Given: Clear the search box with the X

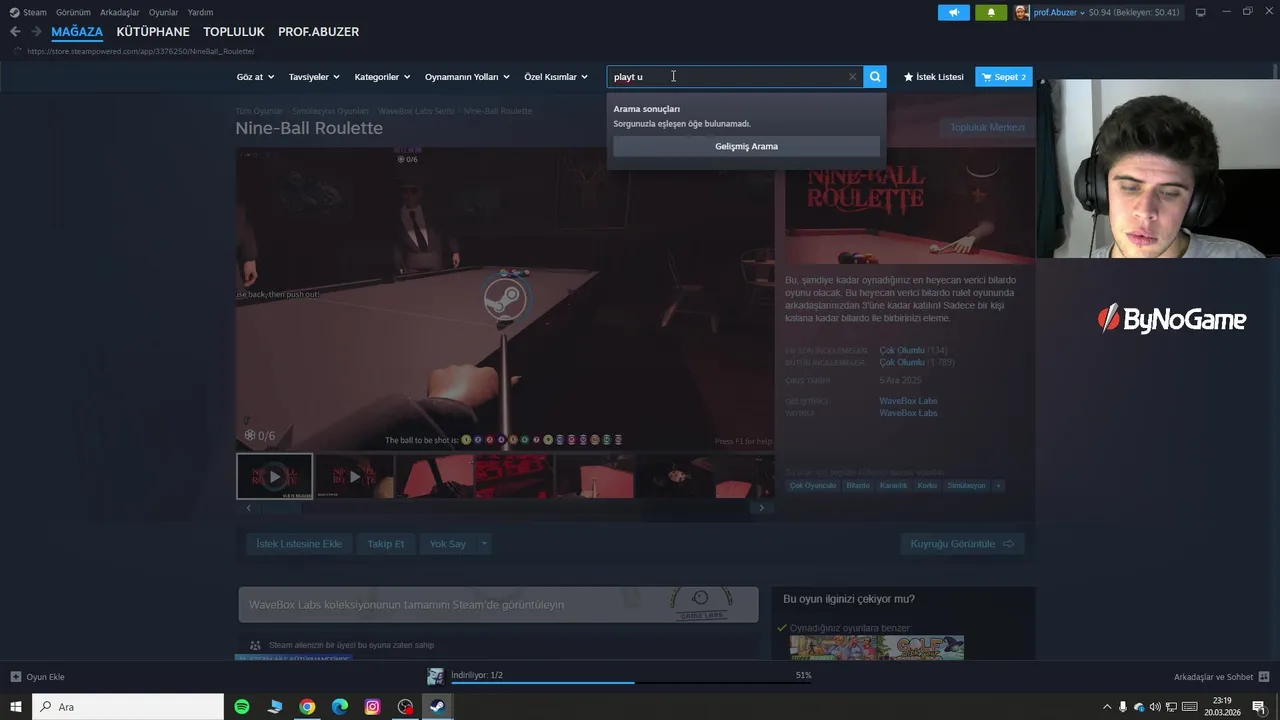Looking at the screenshot, I should tap(853, 77).
